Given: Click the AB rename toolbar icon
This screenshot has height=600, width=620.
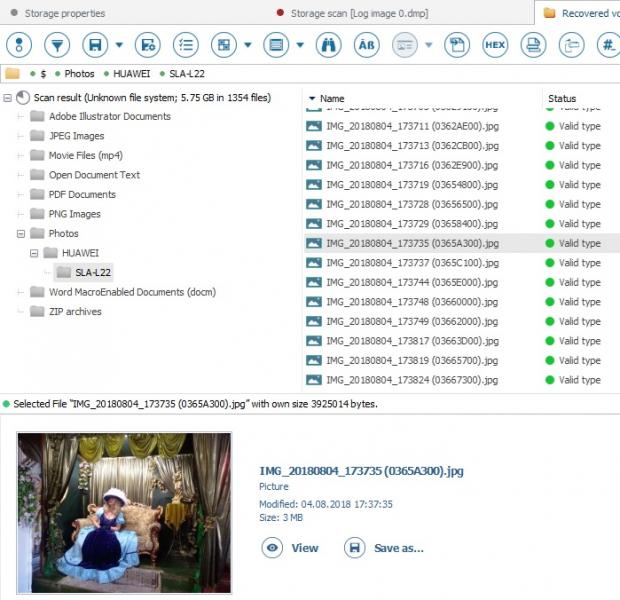Looking at the screenshot, I should click(367, 45).
